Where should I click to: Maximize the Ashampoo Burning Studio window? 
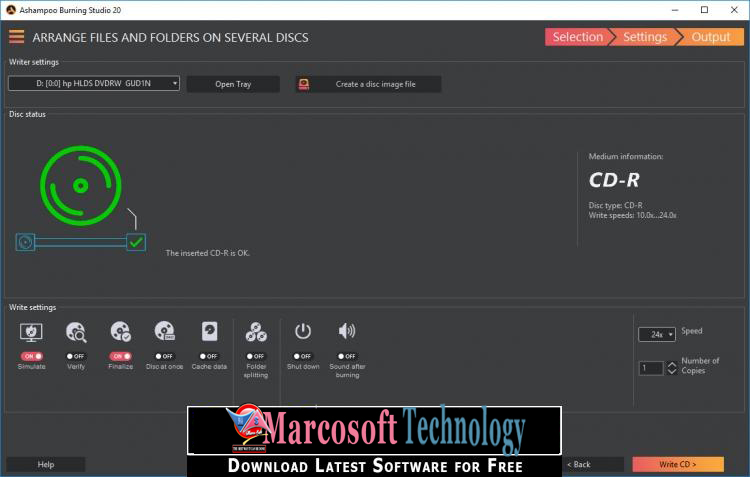tap(705, 10)
